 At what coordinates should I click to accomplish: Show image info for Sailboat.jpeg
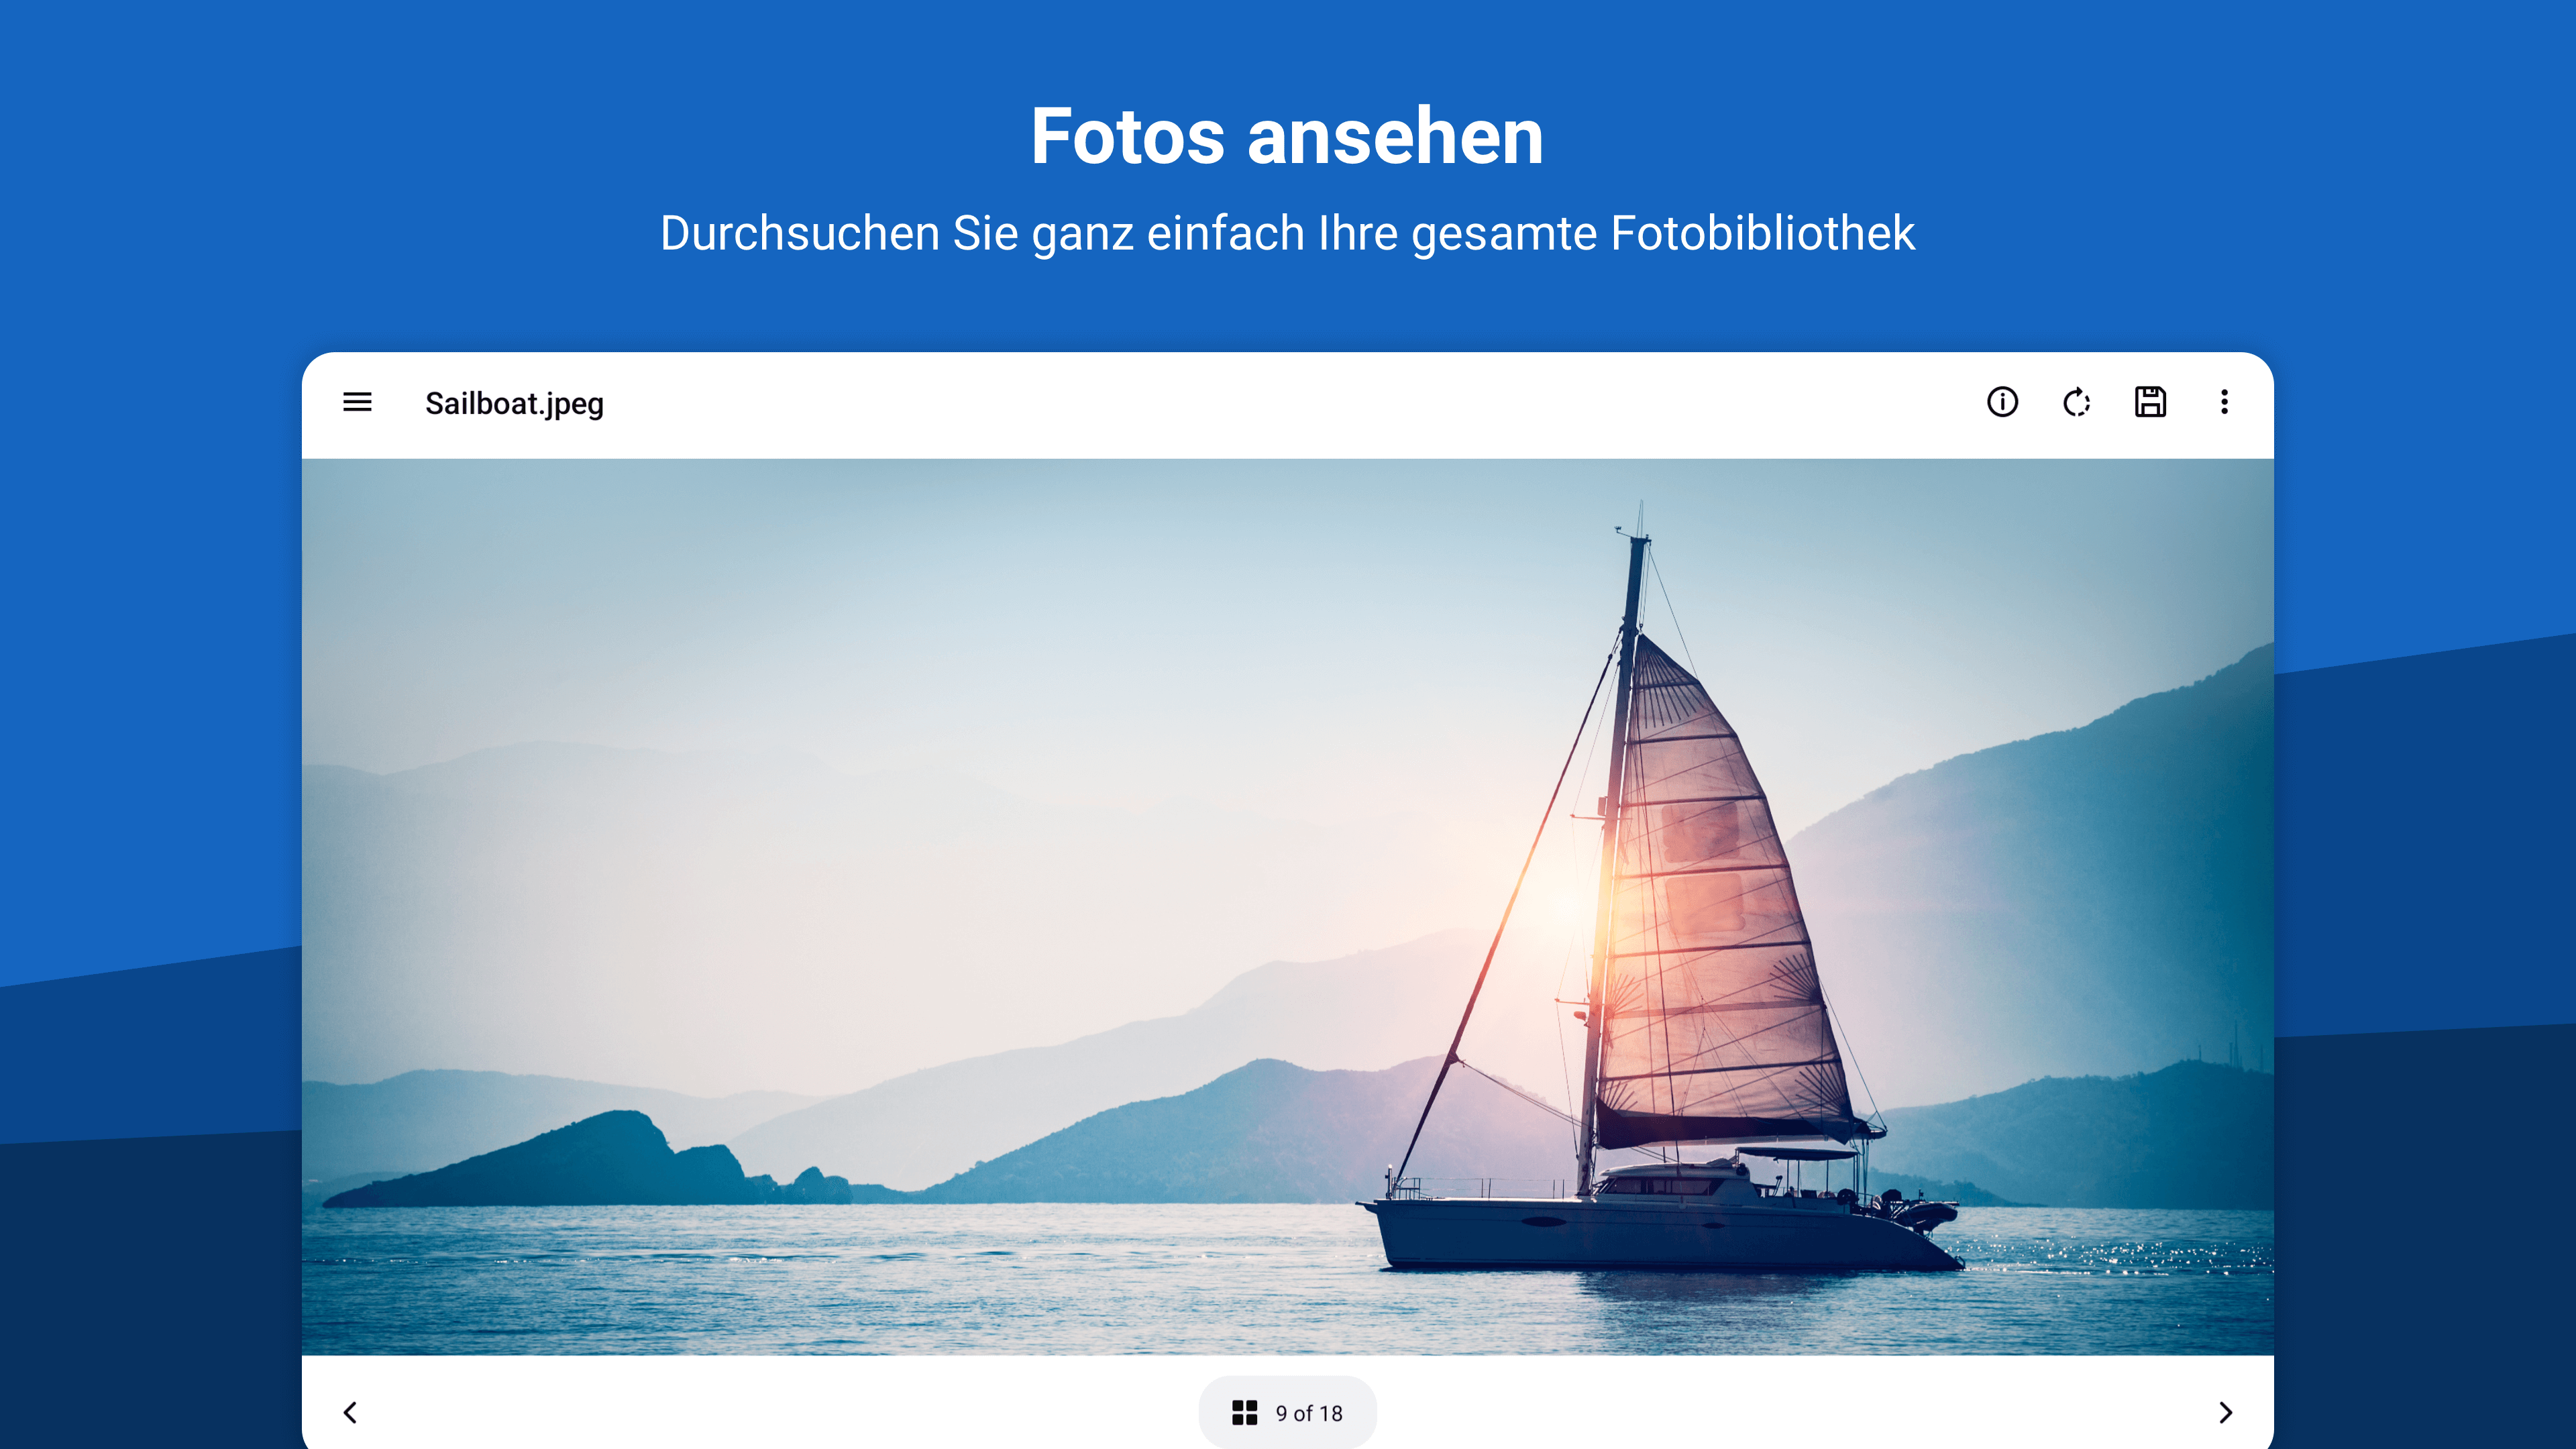(x=2002, y=402)
